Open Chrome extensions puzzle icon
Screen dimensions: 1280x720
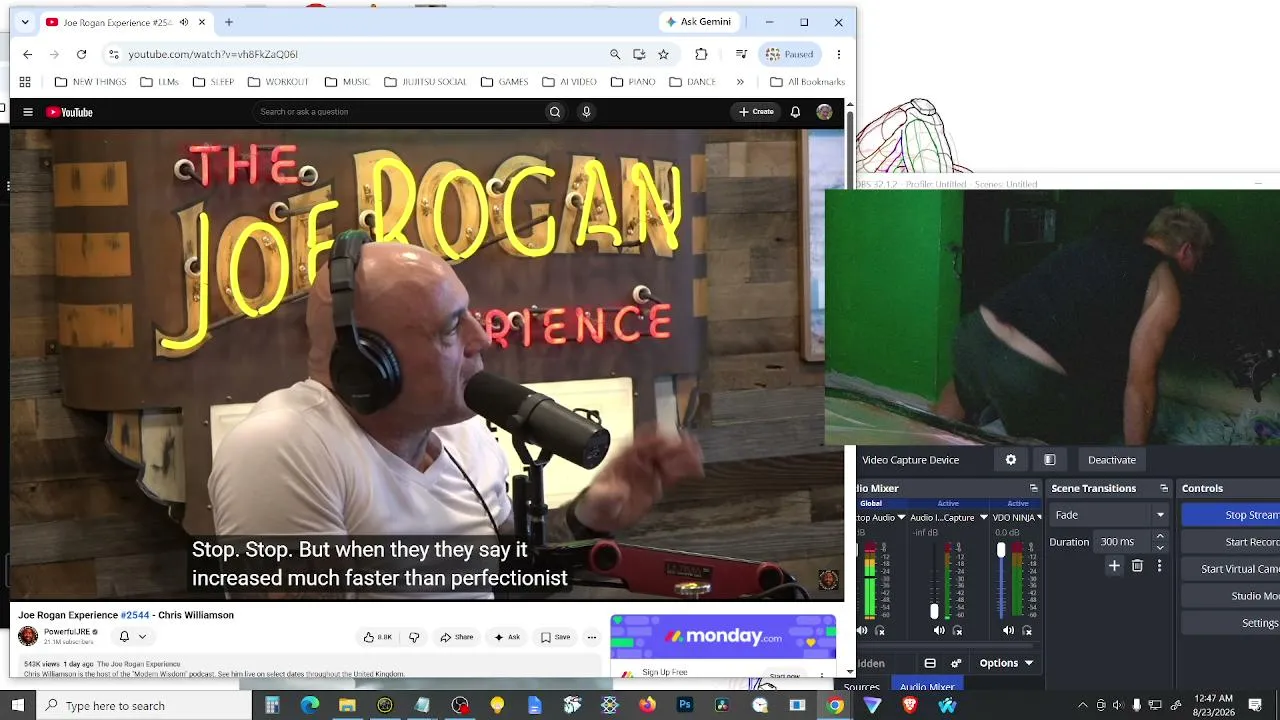pyautogui.click(x=701, y=54)
